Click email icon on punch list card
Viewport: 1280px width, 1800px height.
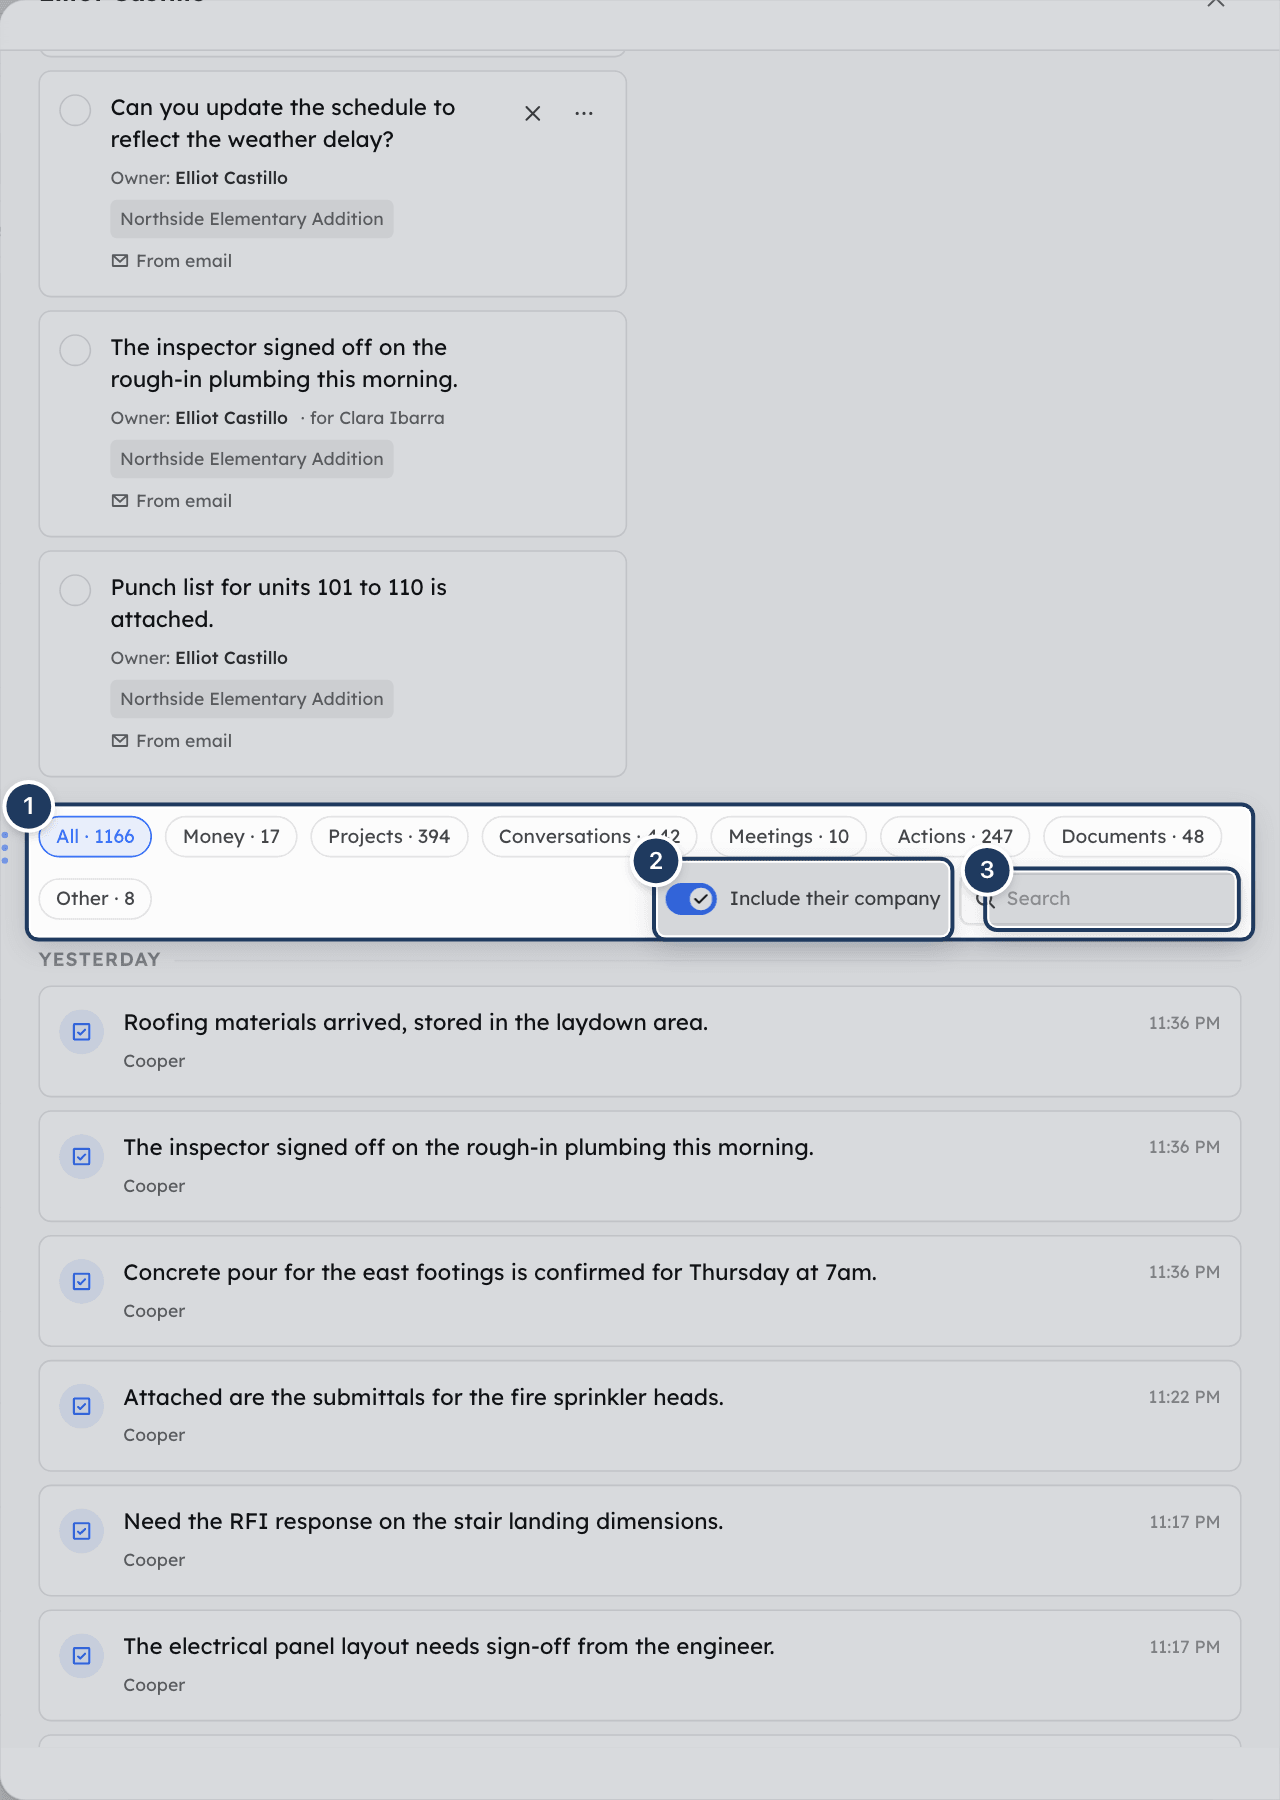pos(120,741)
